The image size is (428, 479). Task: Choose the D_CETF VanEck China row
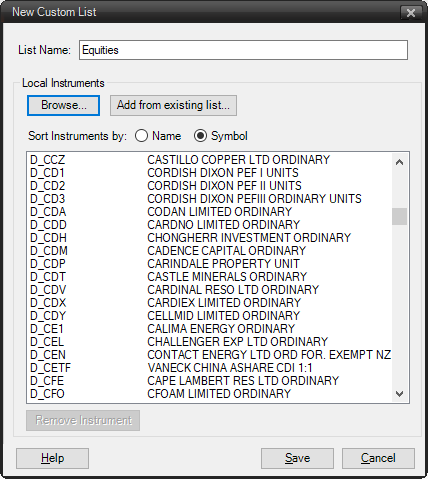(210, 368)
